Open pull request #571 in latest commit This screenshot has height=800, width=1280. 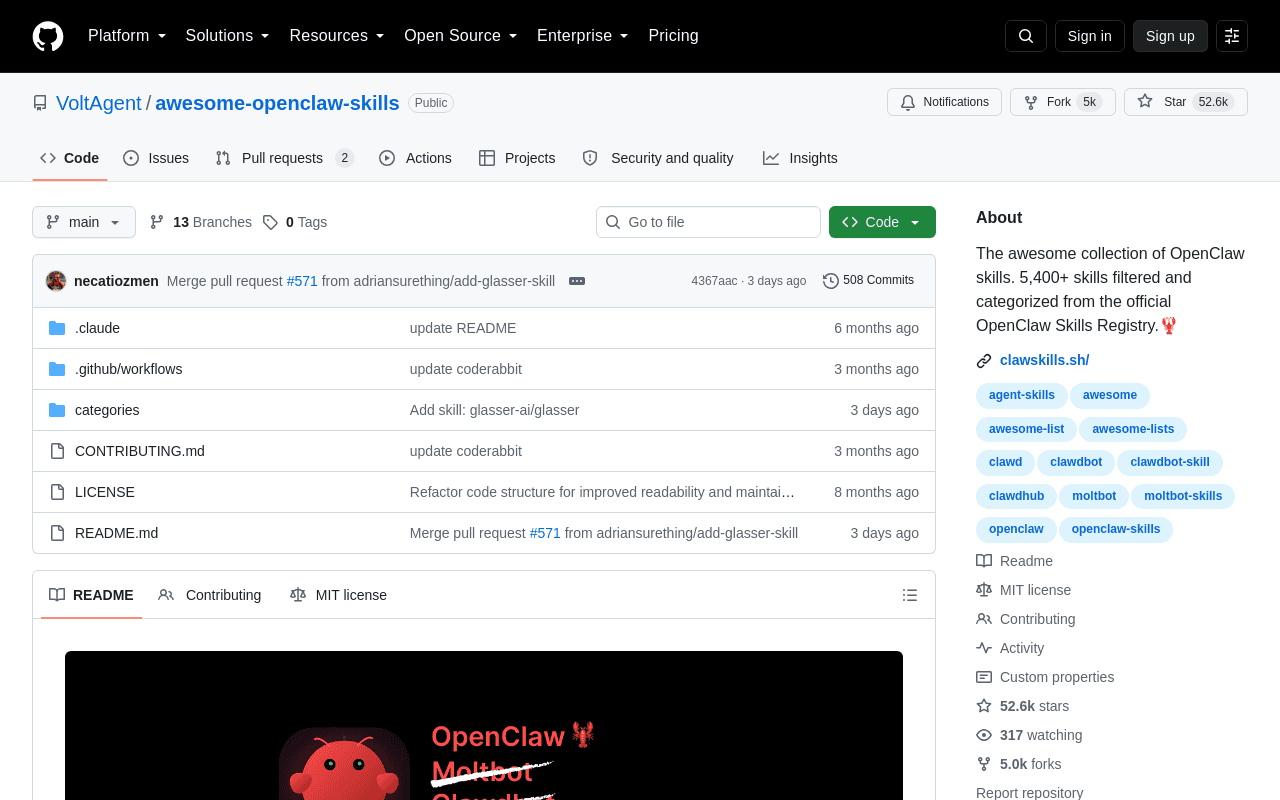click(x=302, y=281)
